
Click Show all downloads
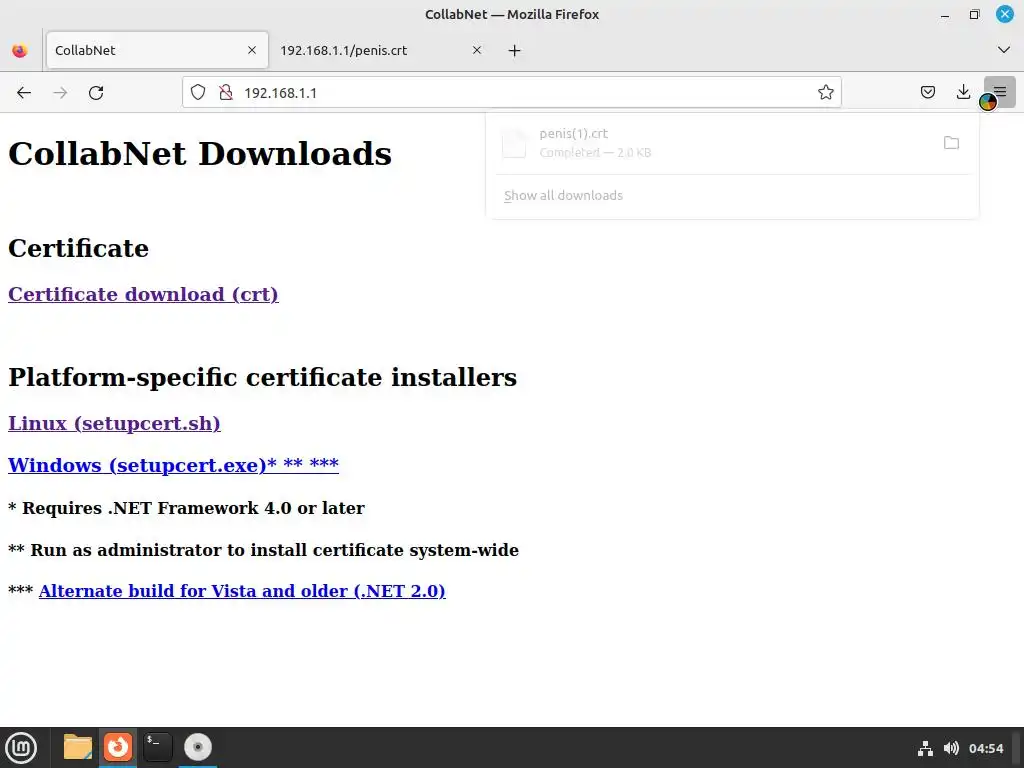(564, 195)
